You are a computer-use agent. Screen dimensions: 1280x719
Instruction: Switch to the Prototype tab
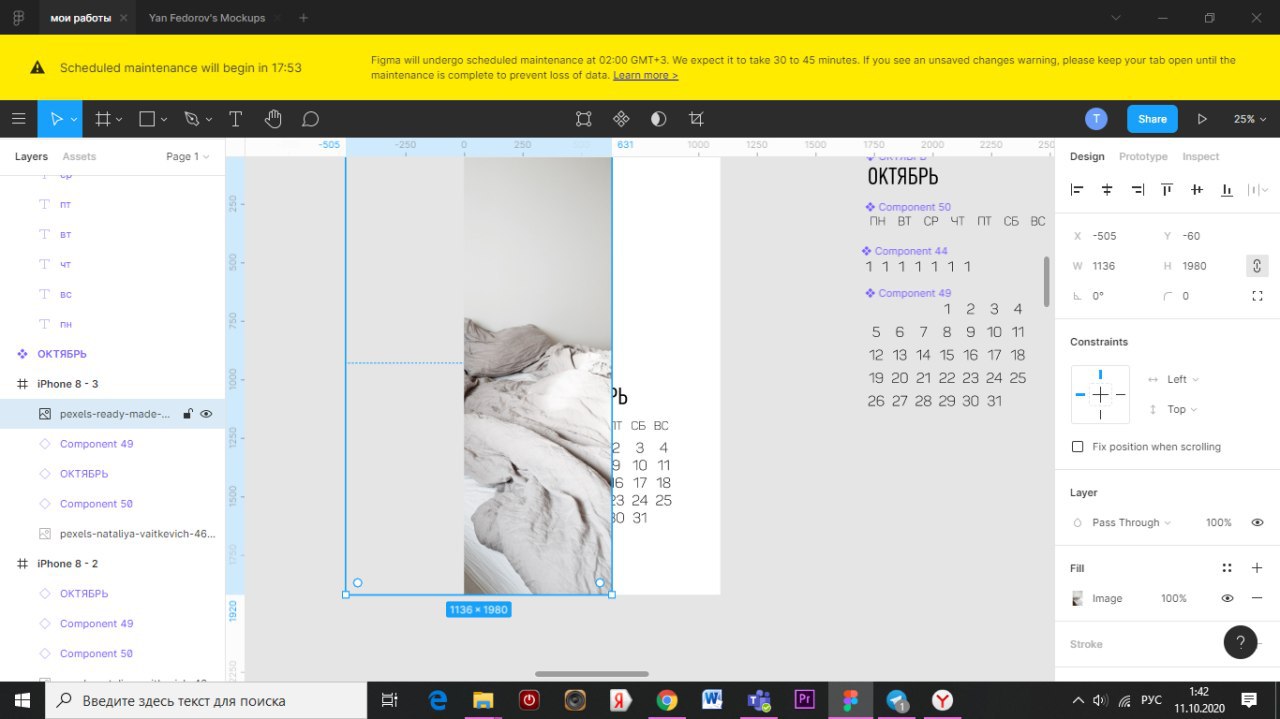(x=1143, y=156)
